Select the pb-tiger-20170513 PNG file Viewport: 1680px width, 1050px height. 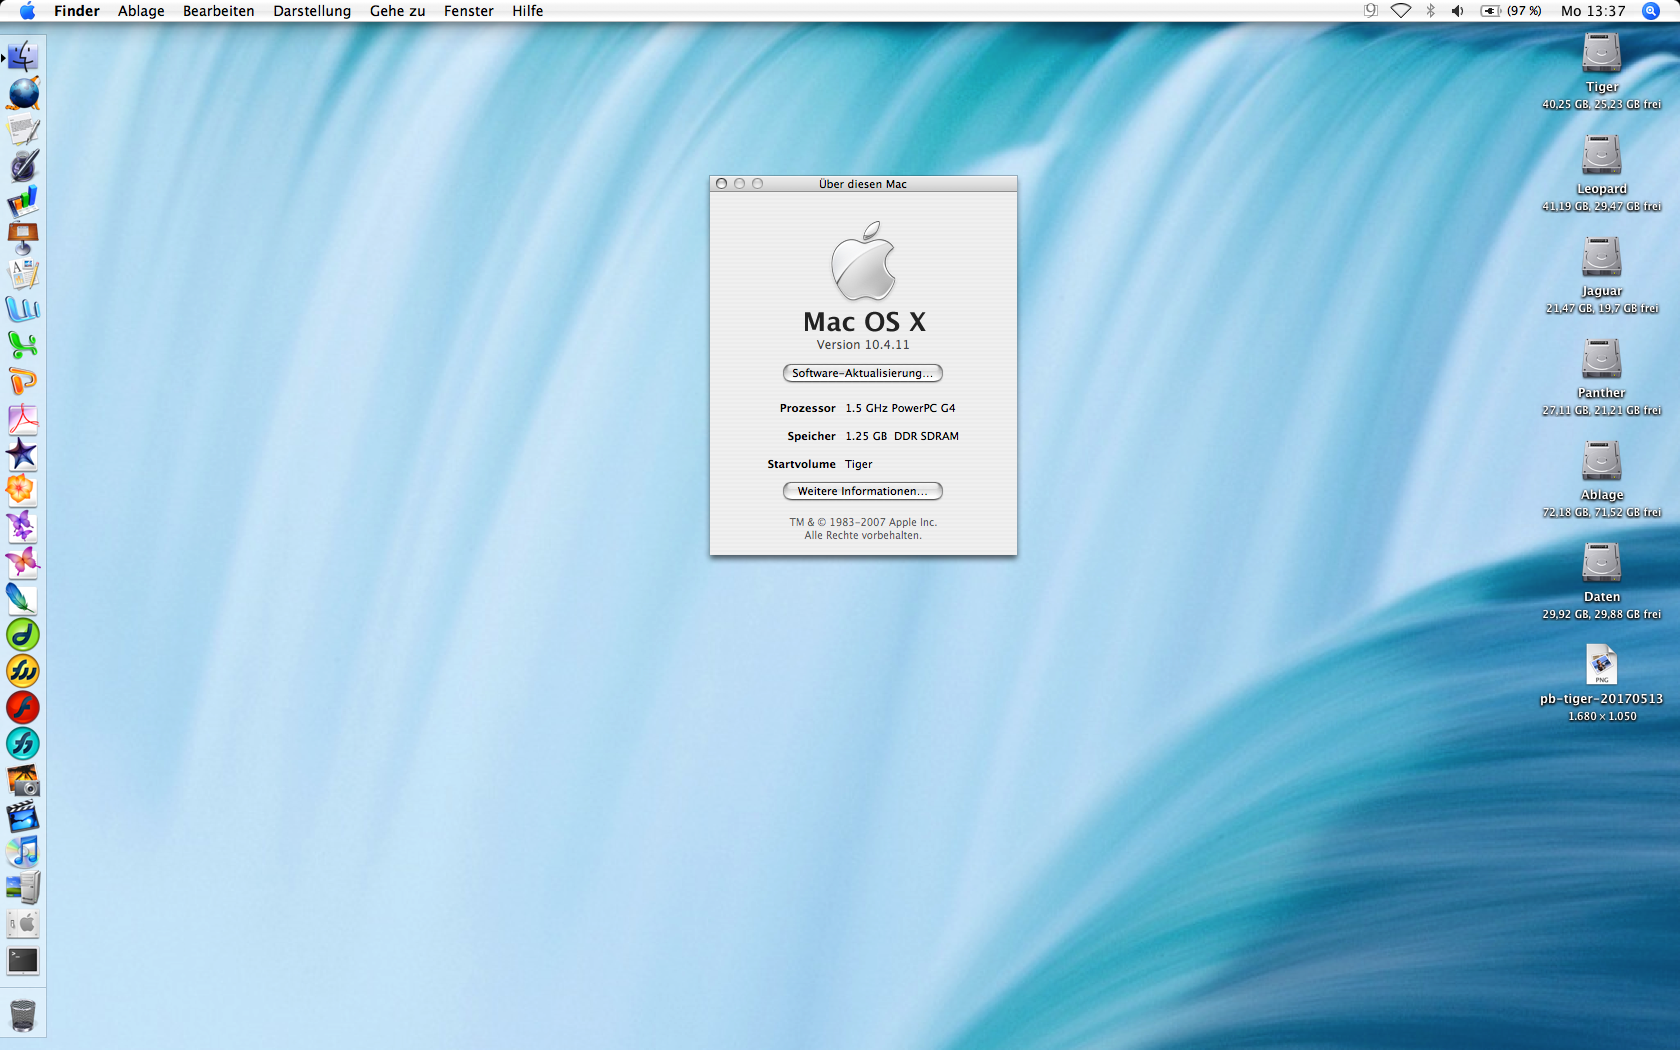click(1602, 665)
